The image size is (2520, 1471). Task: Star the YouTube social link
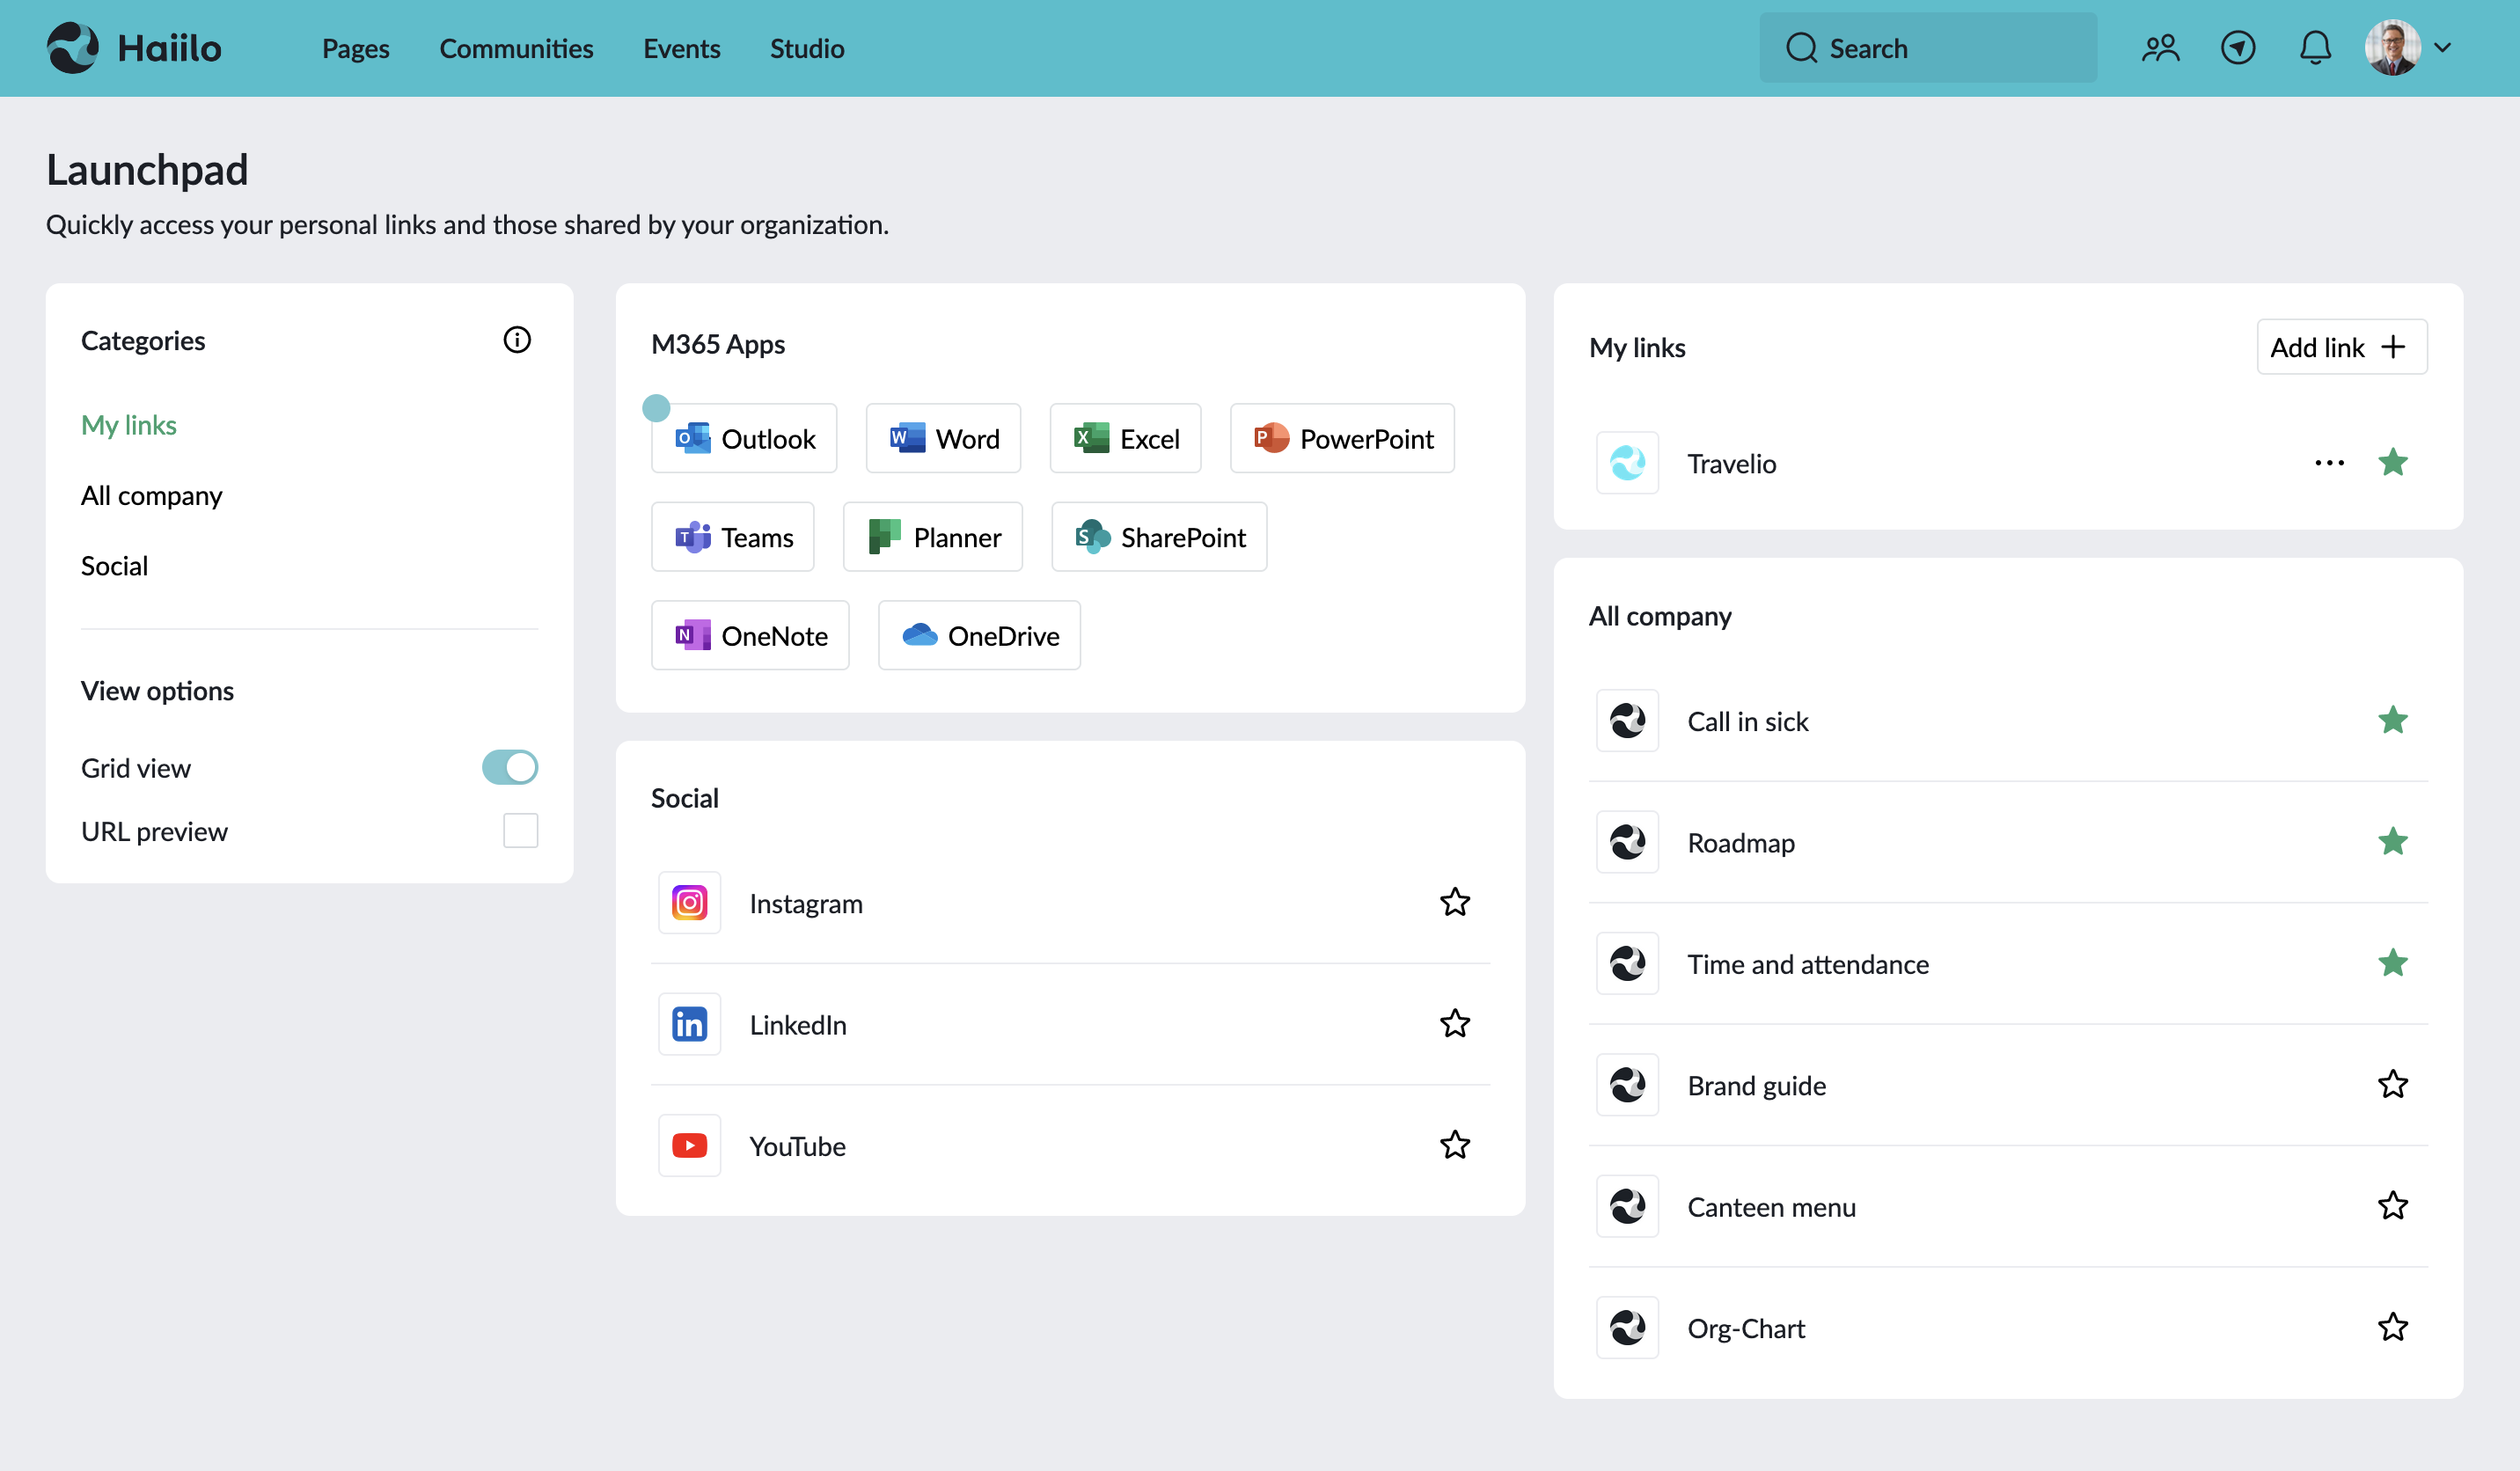(x=1455, y=1145)
